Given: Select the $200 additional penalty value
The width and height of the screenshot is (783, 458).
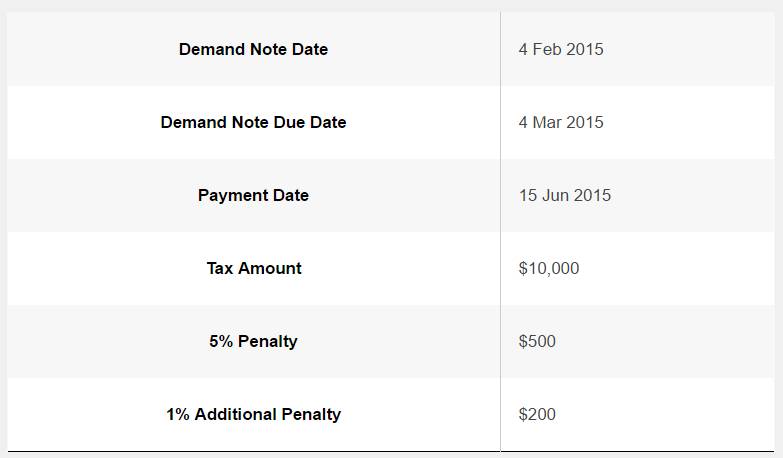Looking at the screenshot, I should [537, 414].
